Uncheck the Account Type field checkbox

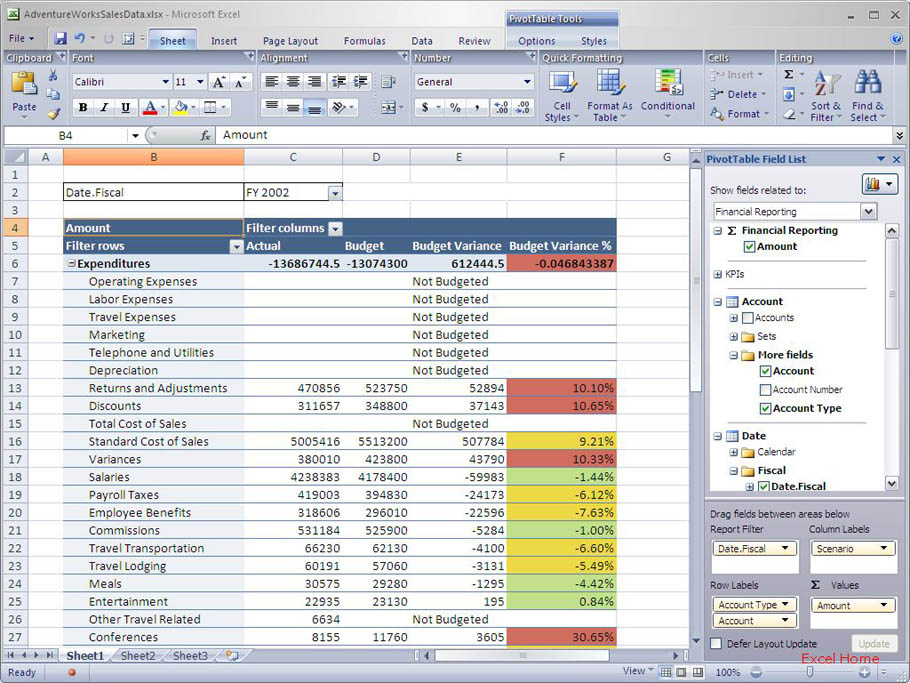[765, 409]
